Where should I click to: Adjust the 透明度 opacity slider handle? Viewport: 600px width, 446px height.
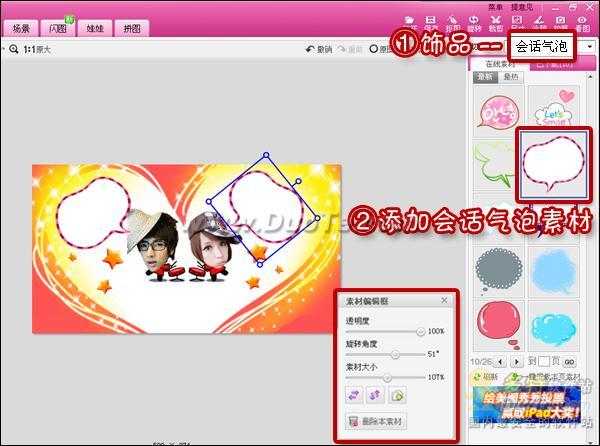coord(421,331)
